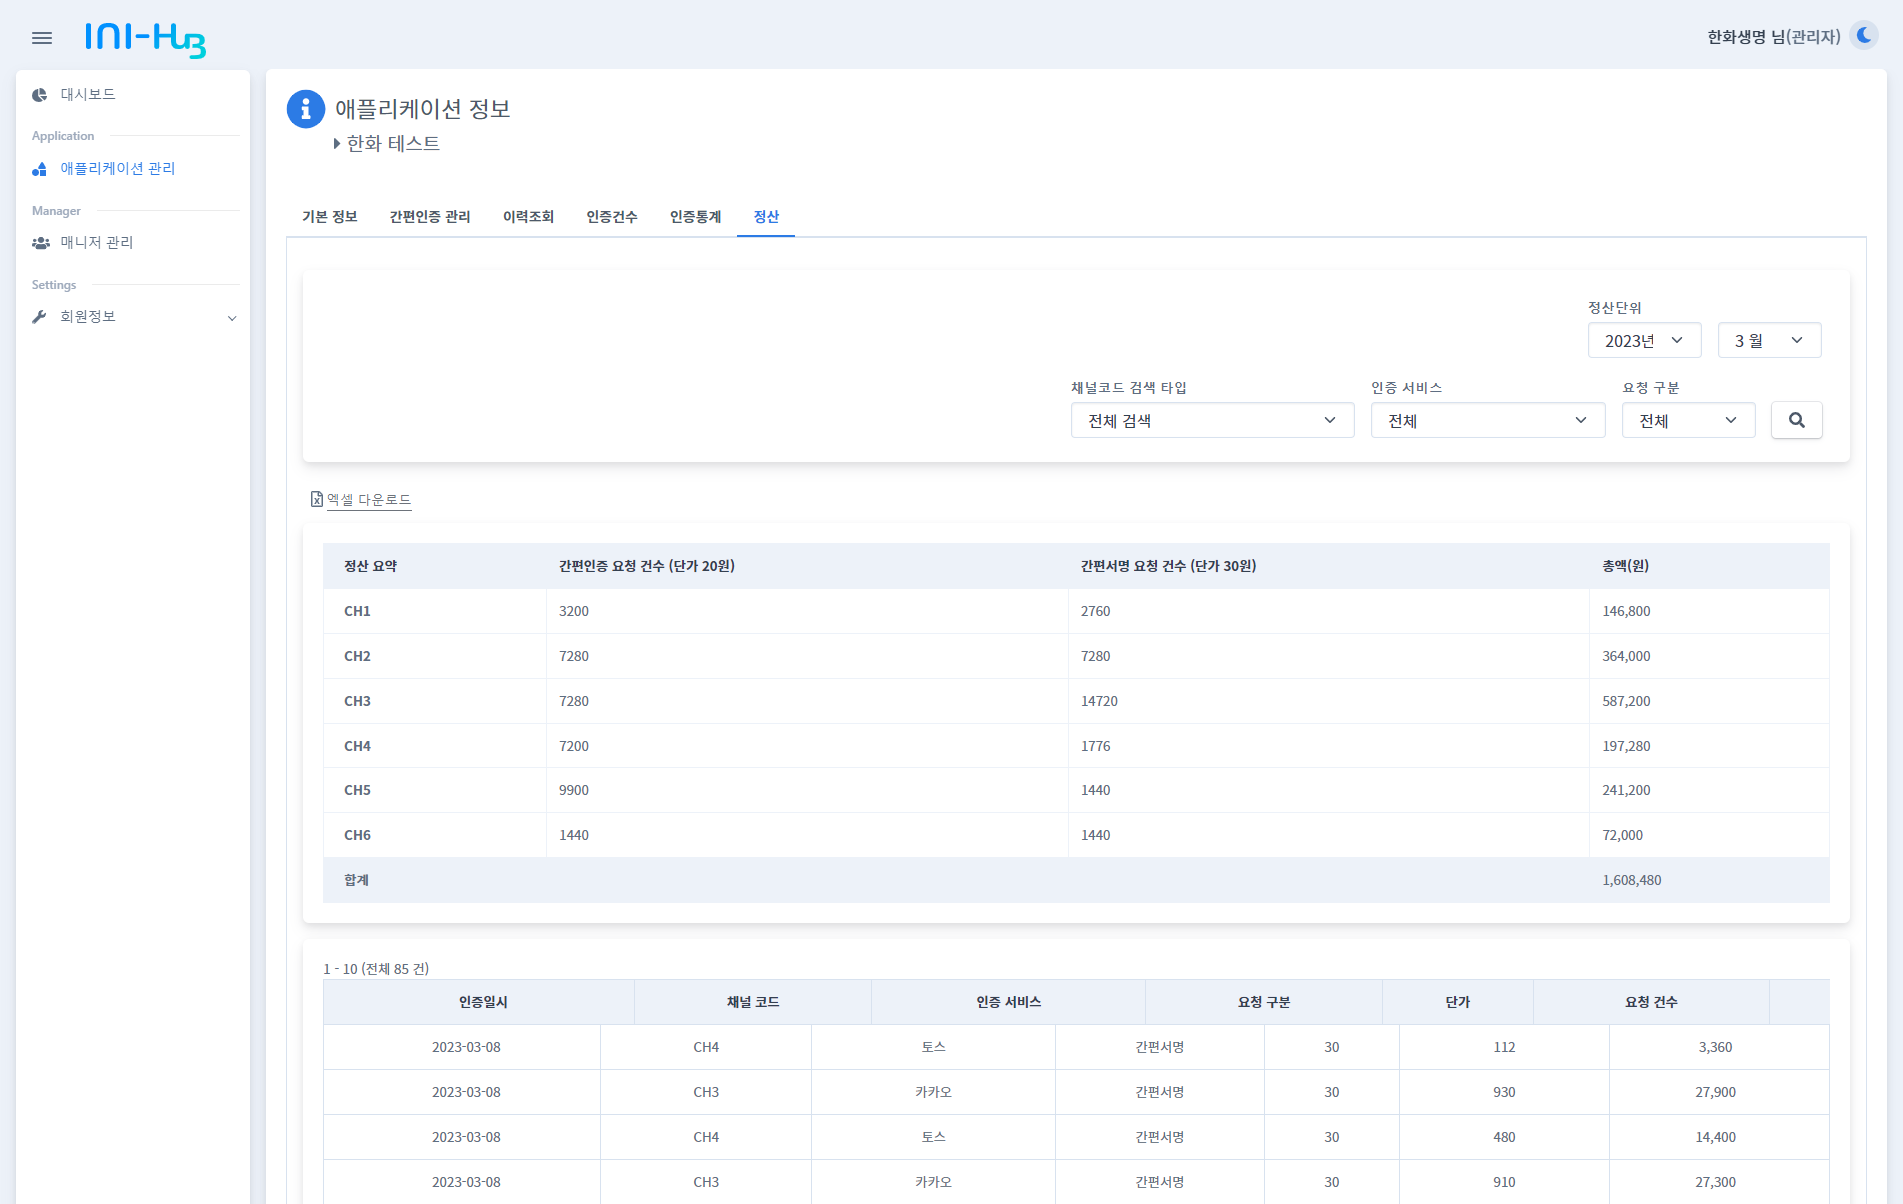
Task: Expand the 회원정보 sidebar menu
Action: click(133, 317)
